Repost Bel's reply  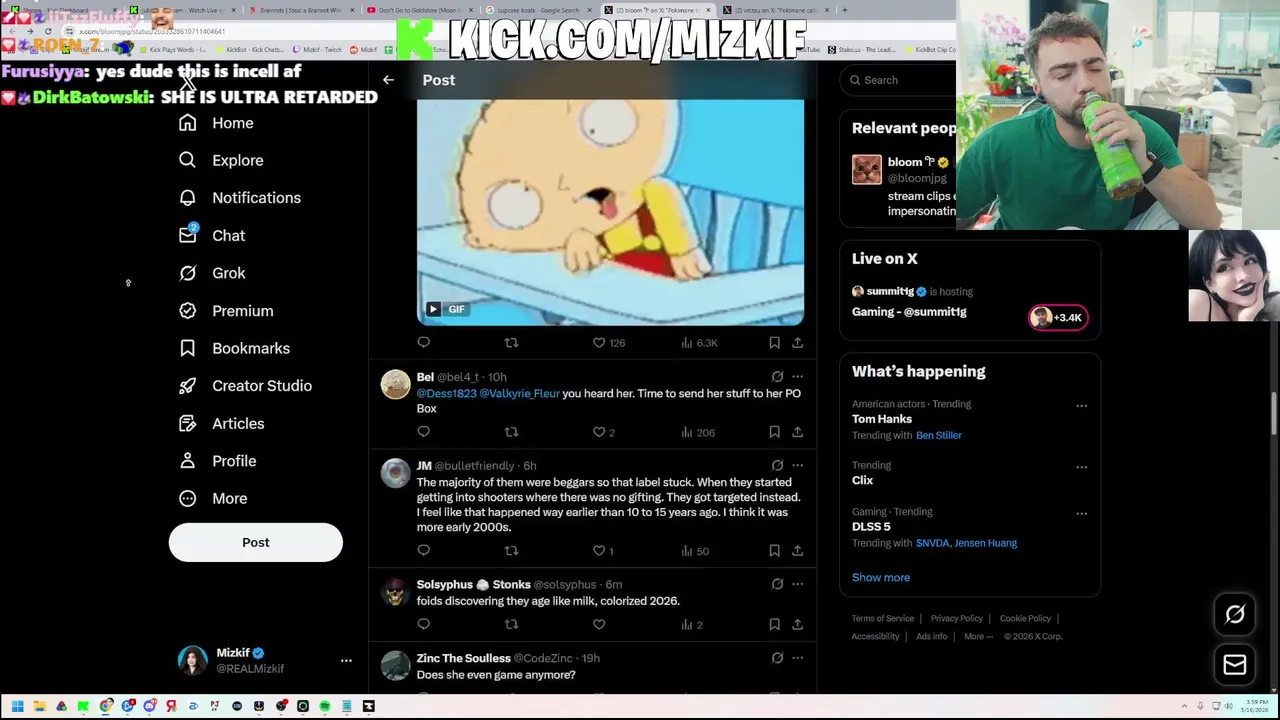point(511,432)
